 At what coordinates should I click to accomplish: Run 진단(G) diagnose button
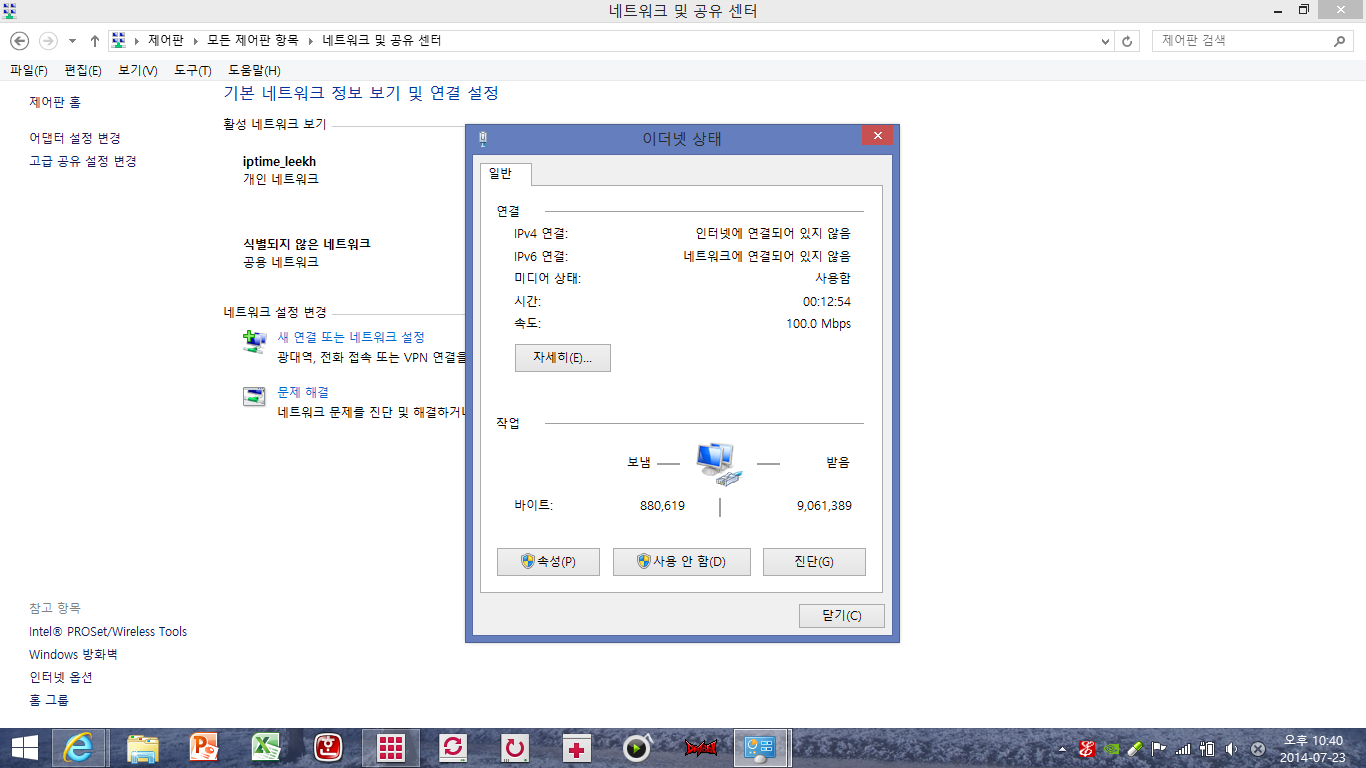pos(814,562)
